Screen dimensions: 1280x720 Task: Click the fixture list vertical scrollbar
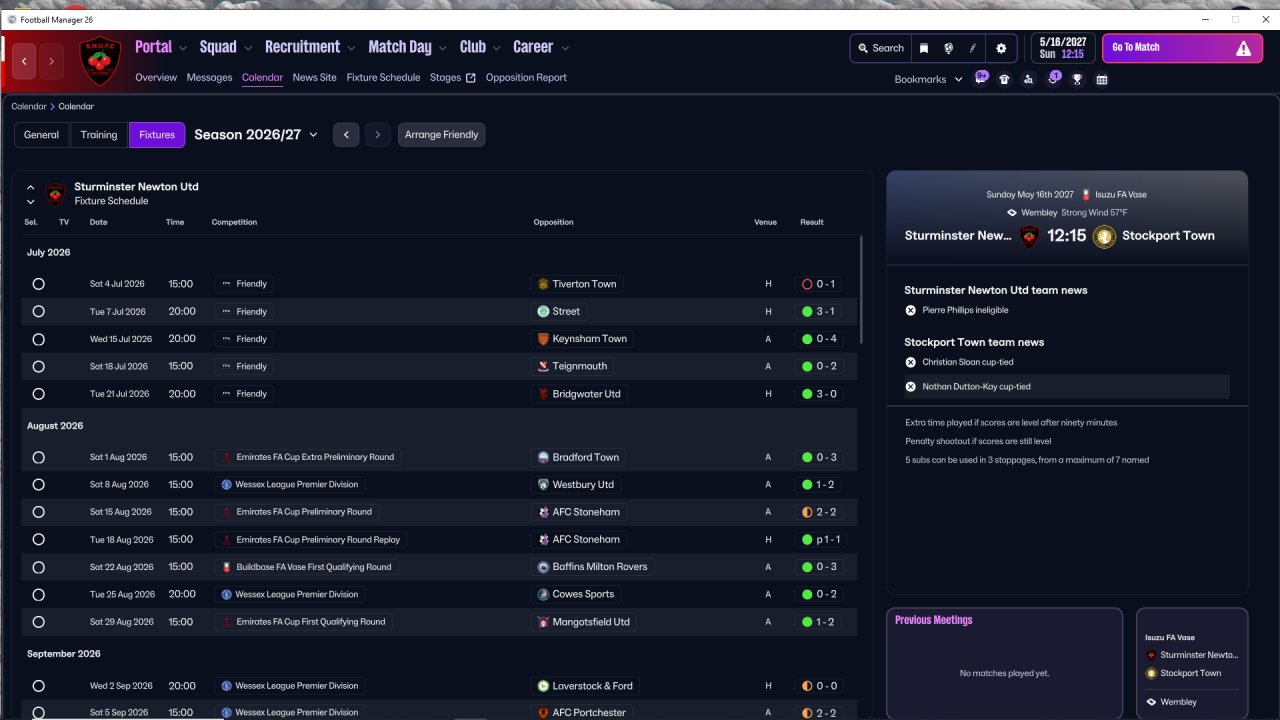pyautogui.click(x=861, y=290)
